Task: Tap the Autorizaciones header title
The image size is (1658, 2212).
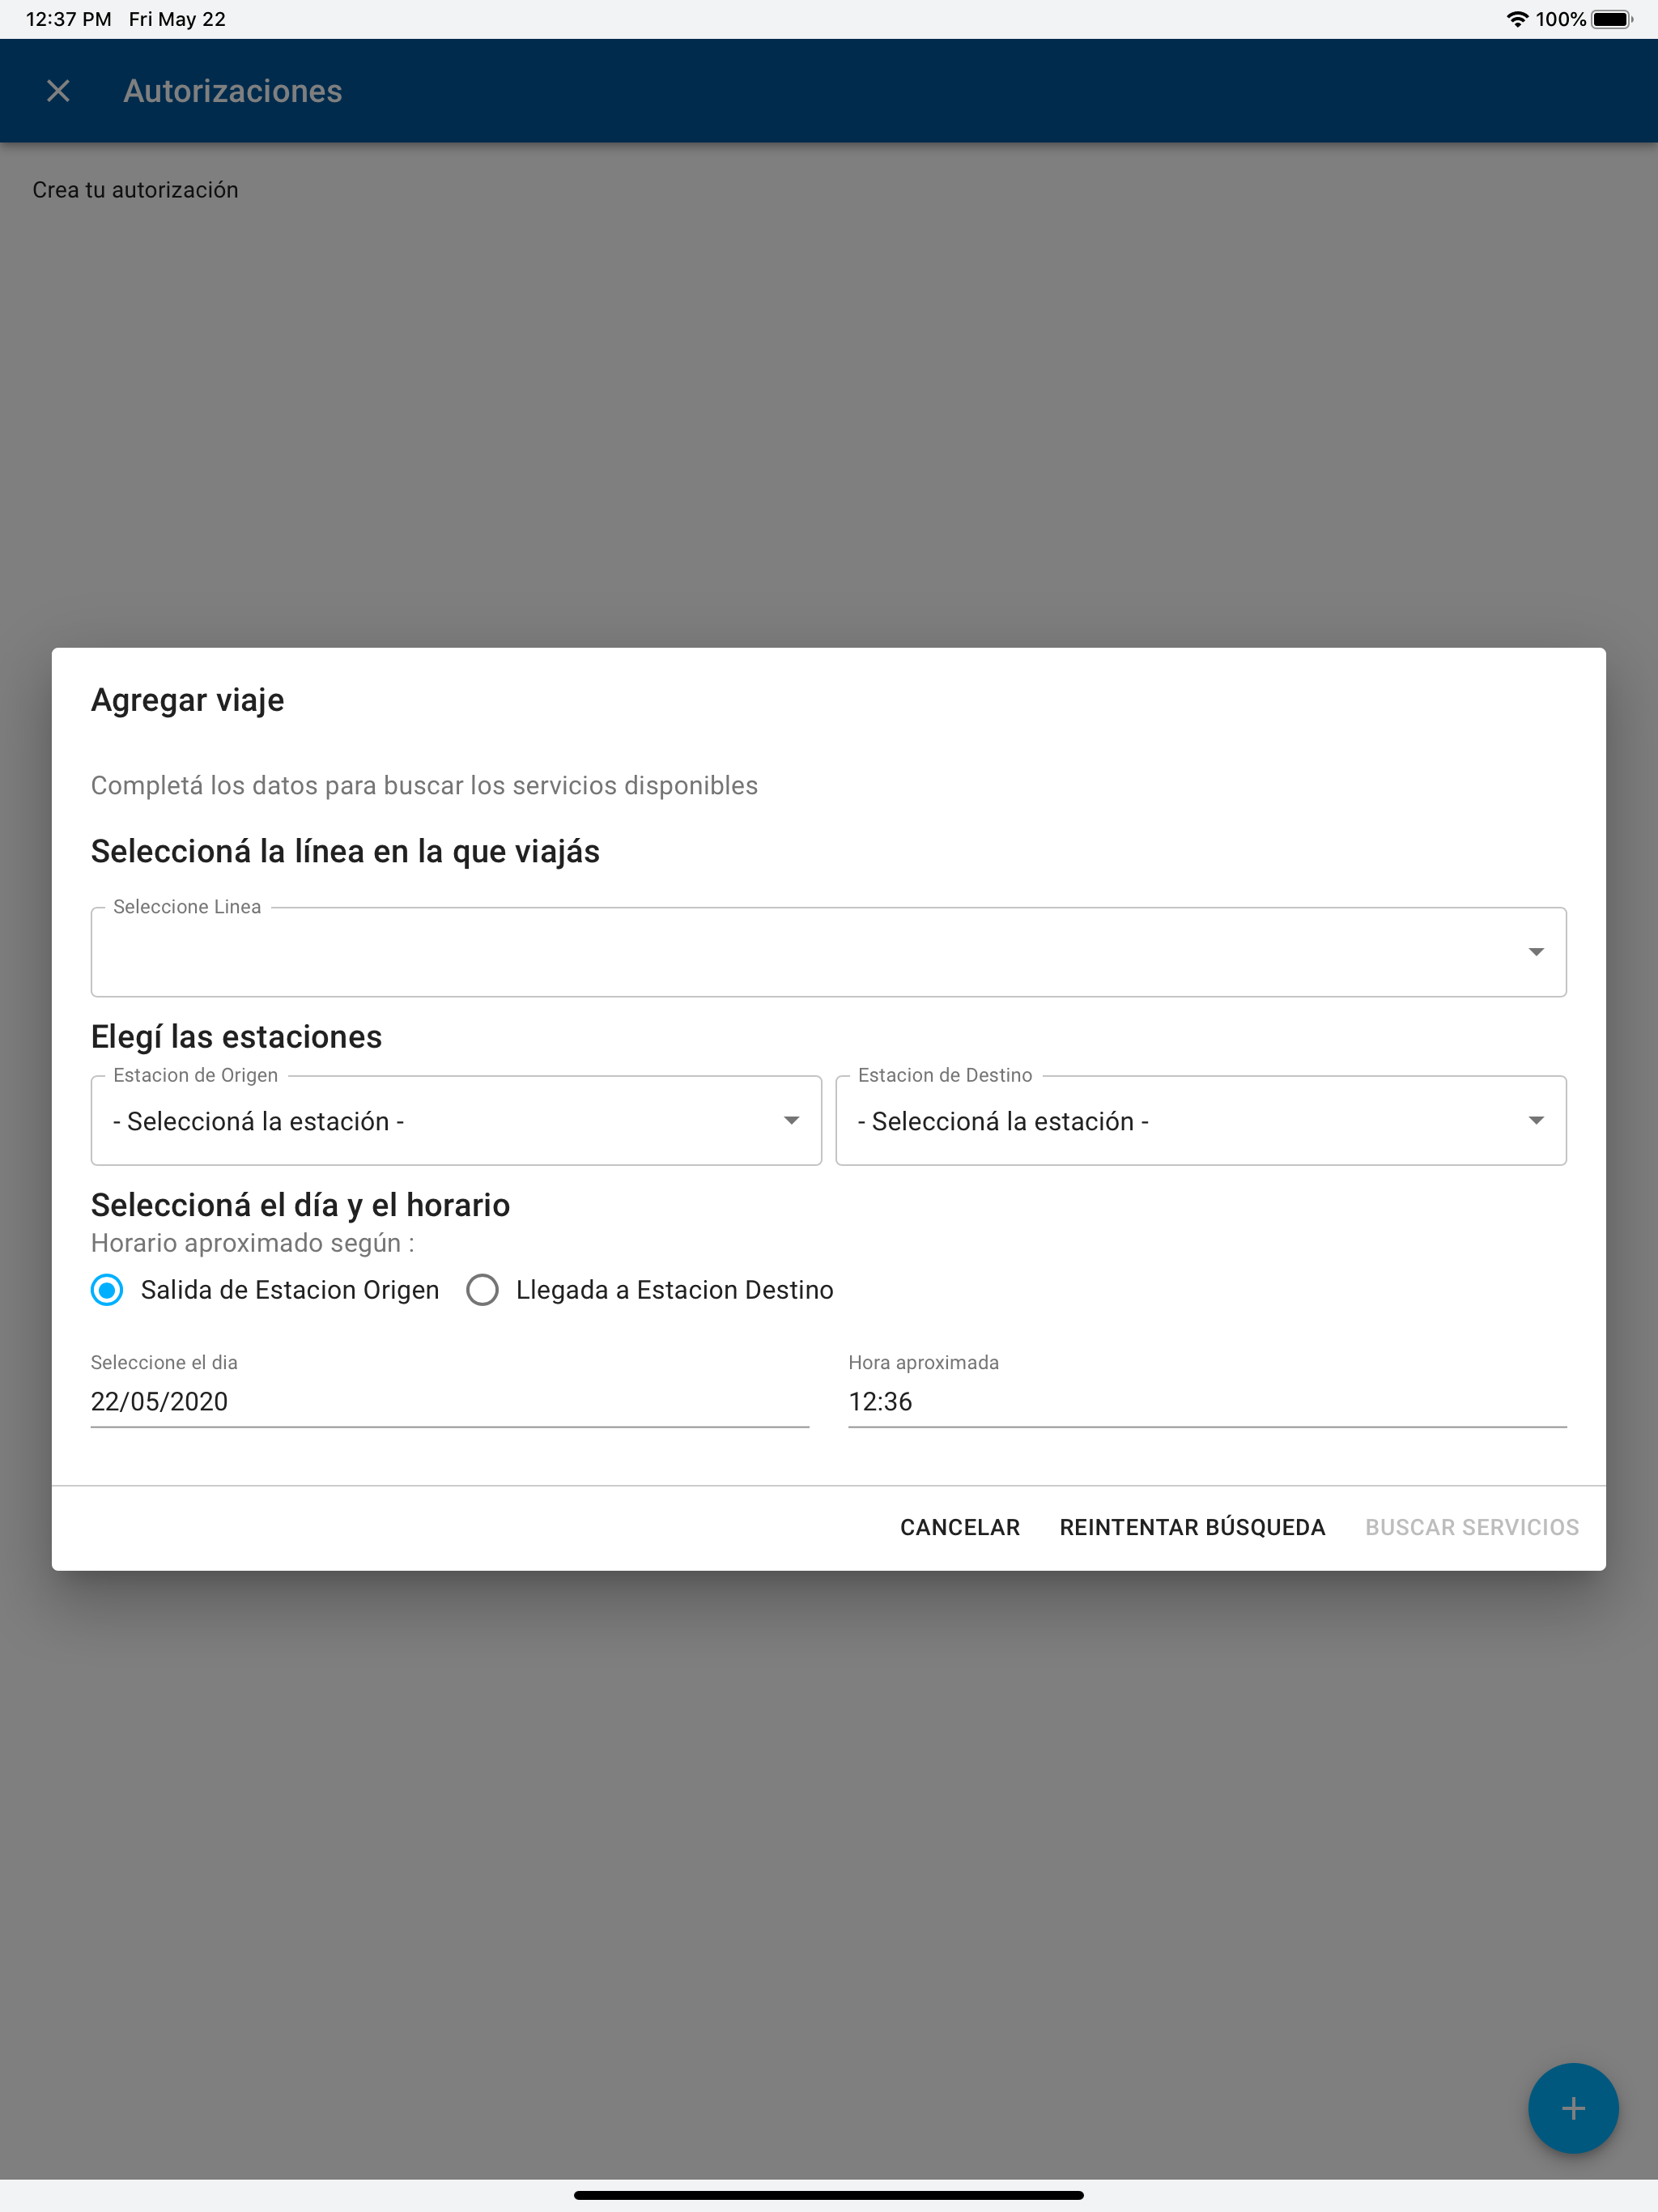Action: point(233,91)
